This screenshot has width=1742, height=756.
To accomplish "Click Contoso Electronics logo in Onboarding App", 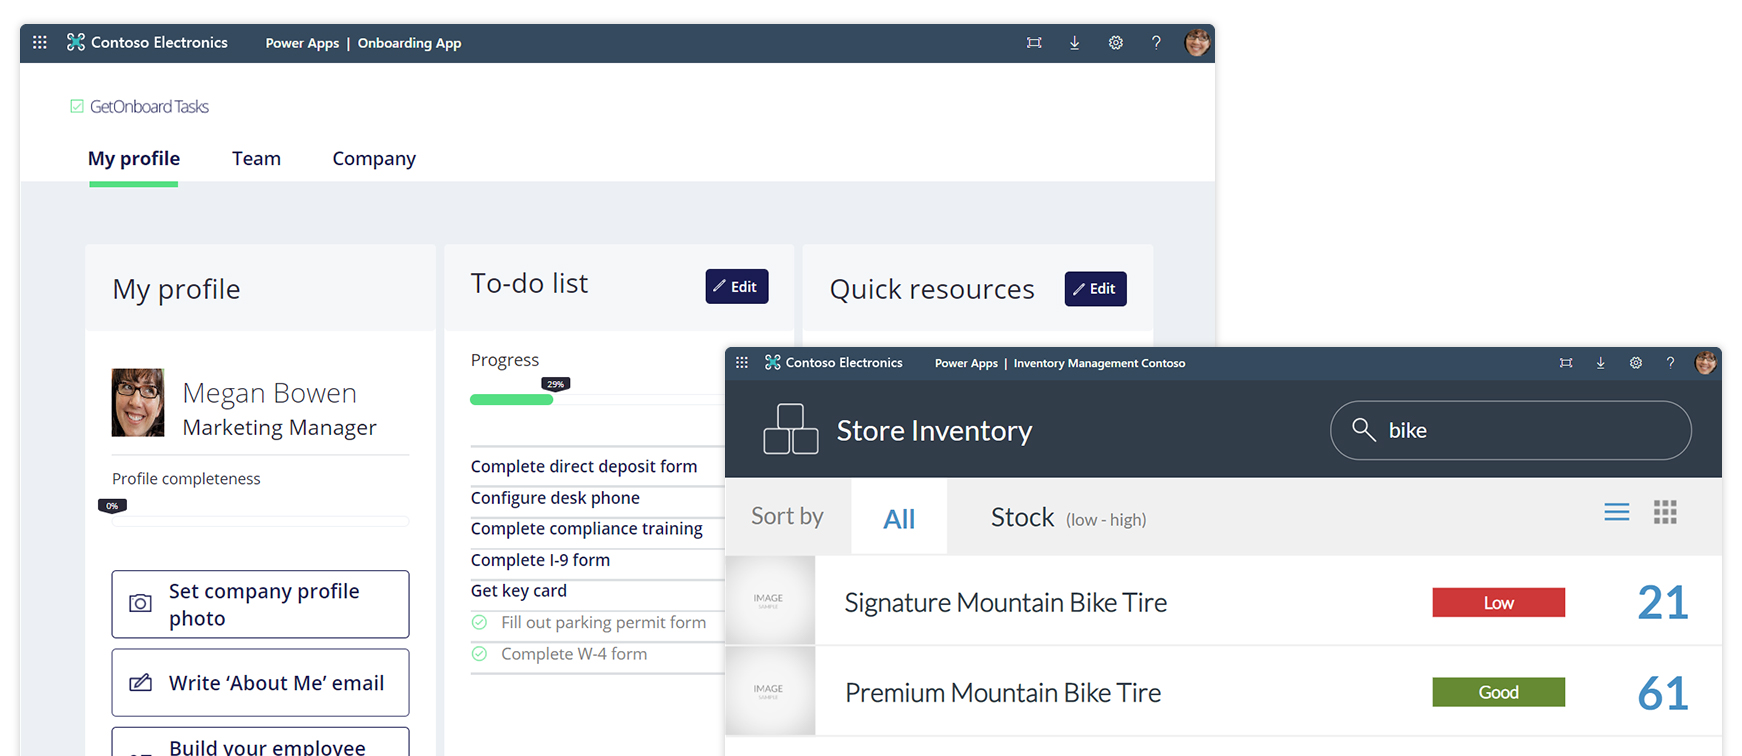I will pyautogui.click(x=76, y=42).
